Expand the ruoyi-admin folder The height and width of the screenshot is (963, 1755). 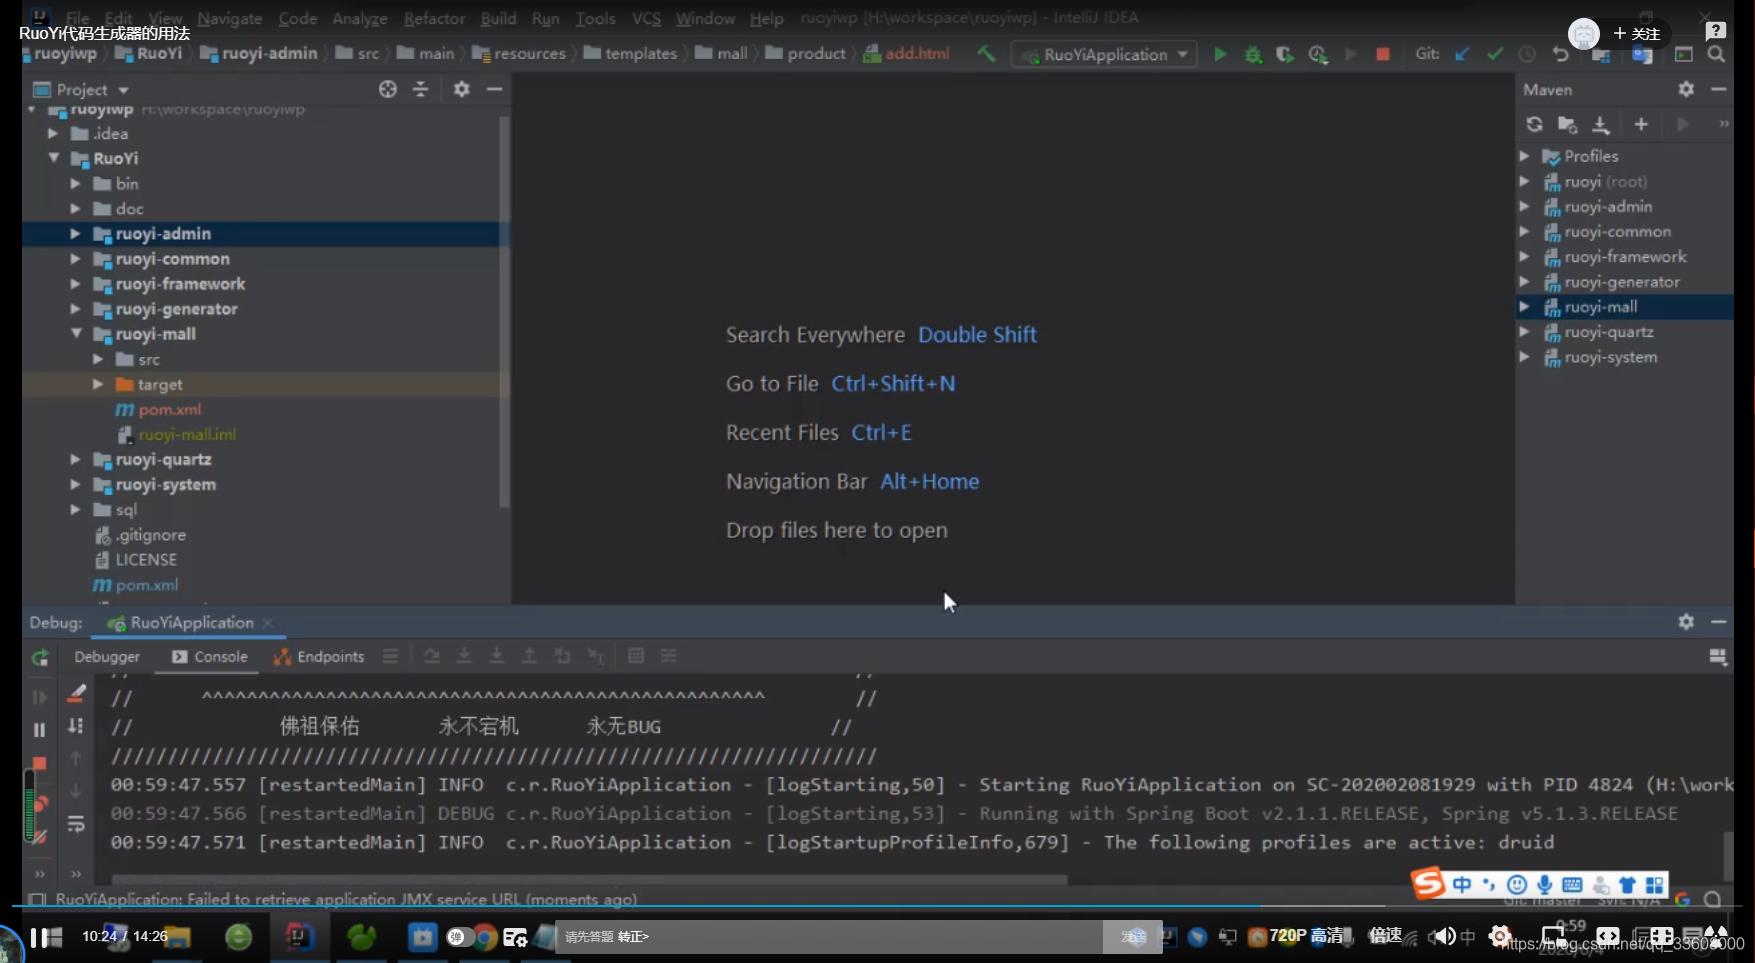[x=75, y=233]
